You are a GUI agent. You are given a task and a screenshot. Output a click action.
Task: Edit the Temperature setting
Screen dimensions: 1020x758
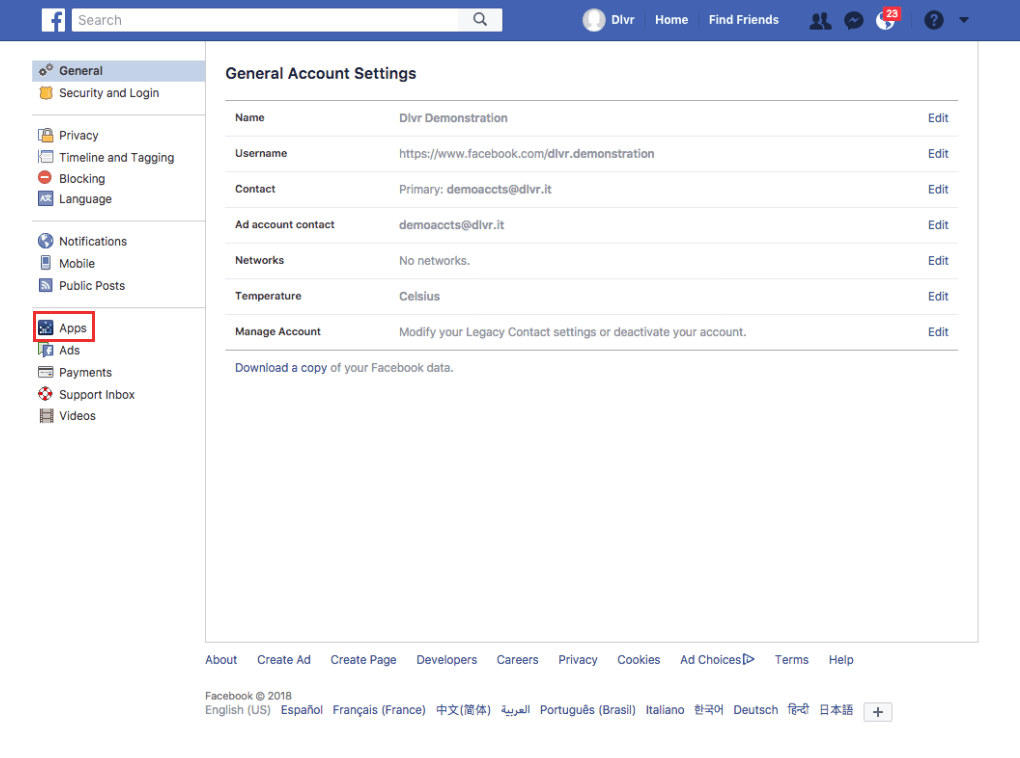click(x=937, y=296)
